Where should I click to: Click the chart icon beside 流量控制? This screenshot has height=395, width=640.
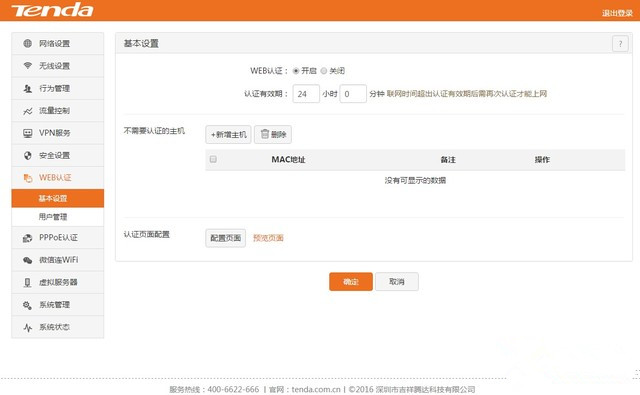tap(27, 111)
